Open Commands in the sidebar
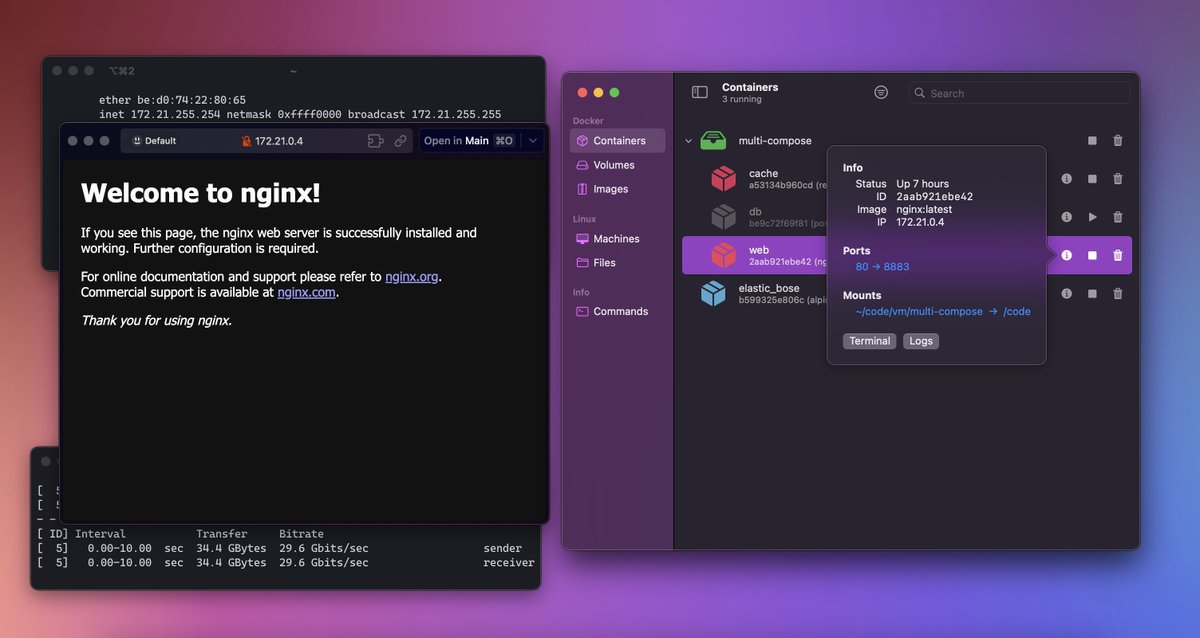The width and height of the screenshot is (1200, 638). click(x=617, y=311)
